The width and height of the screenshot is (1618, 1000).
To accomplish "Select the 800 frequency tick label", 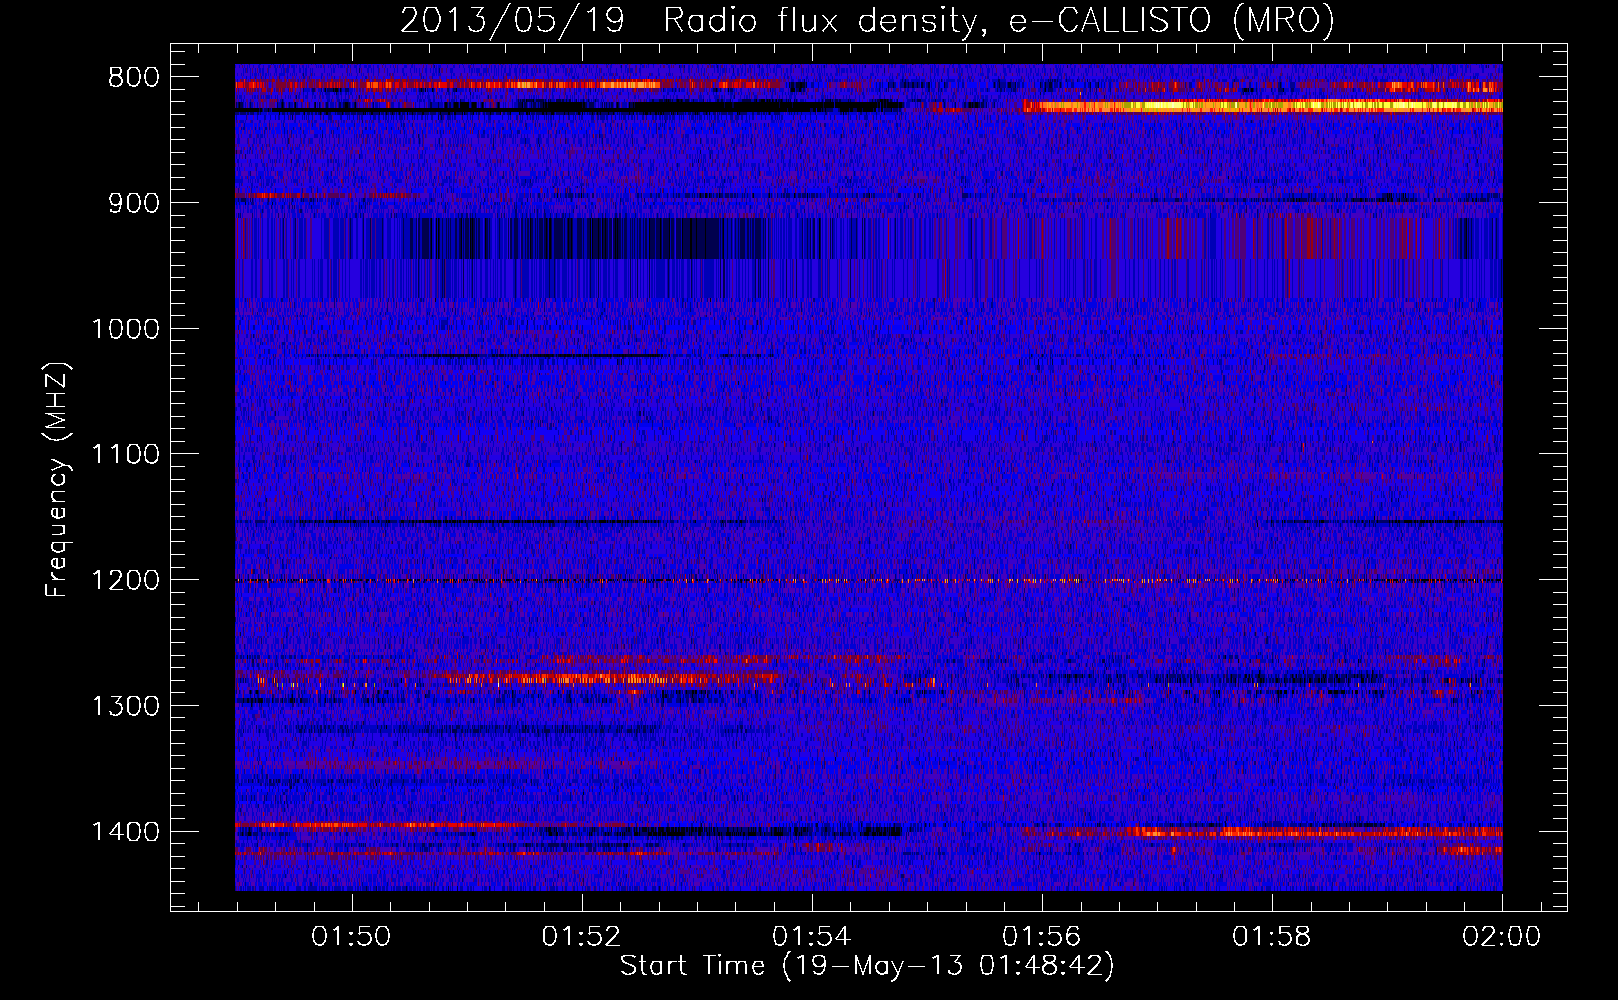I will click(133, 78).
